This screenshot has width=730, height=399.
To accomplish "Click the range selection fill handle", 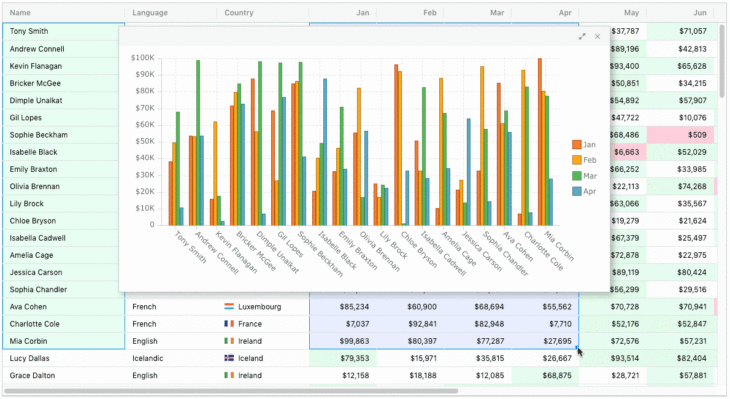I will [577, 347].
